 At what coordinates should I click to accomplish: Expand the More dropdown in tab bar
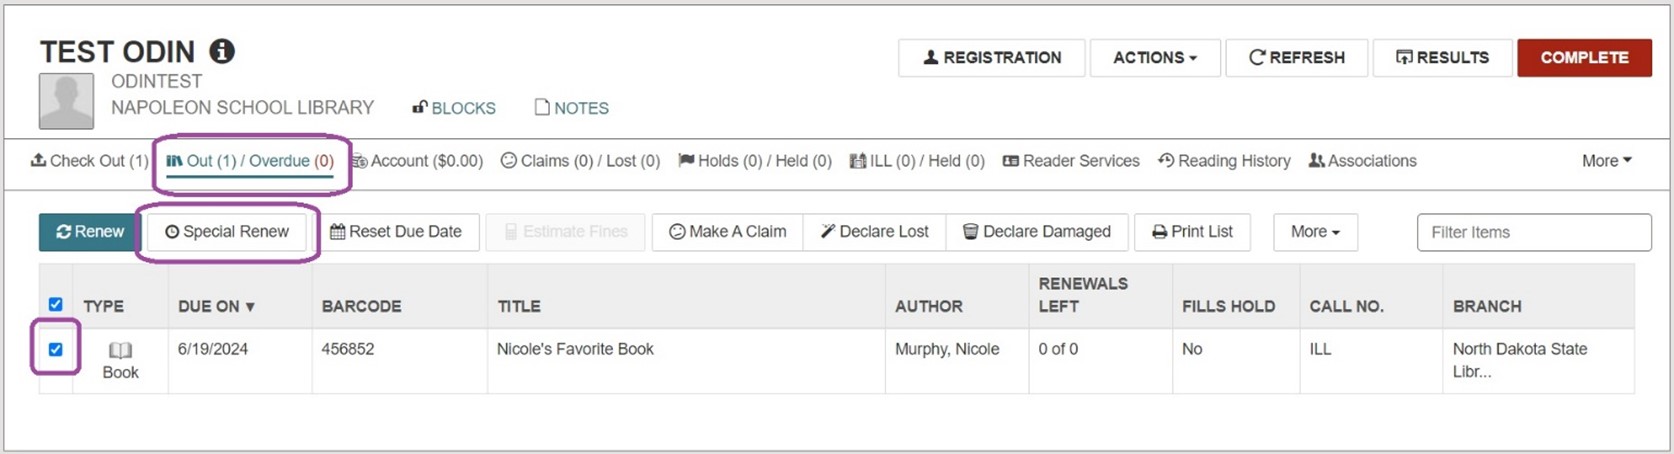pos(1606,161)
